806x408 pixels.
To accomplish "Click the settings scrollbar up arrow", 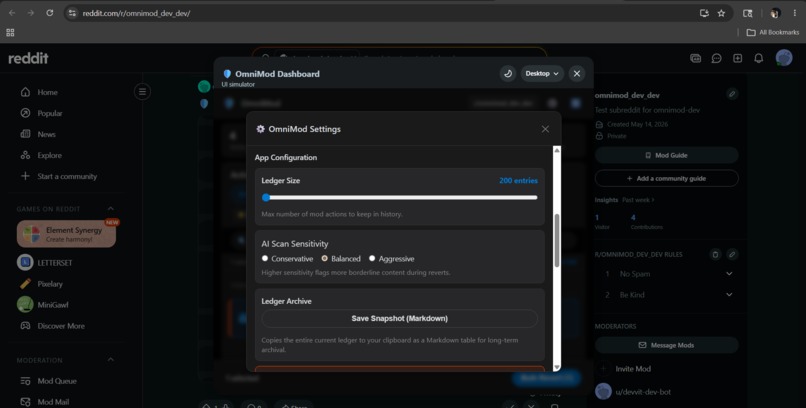I will (x=557, y=150).
